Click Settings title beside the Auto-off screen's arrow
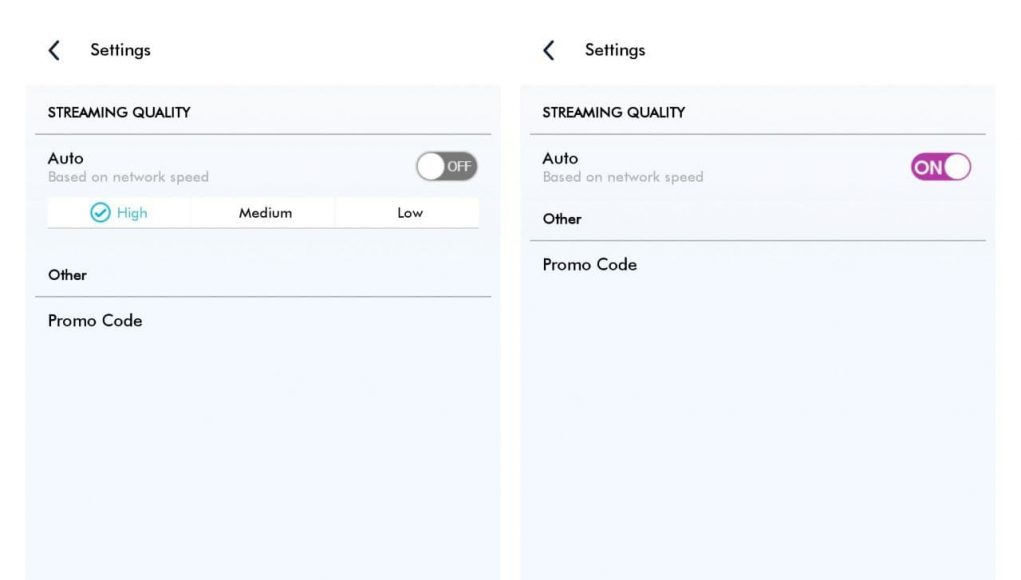 [120, 50]
